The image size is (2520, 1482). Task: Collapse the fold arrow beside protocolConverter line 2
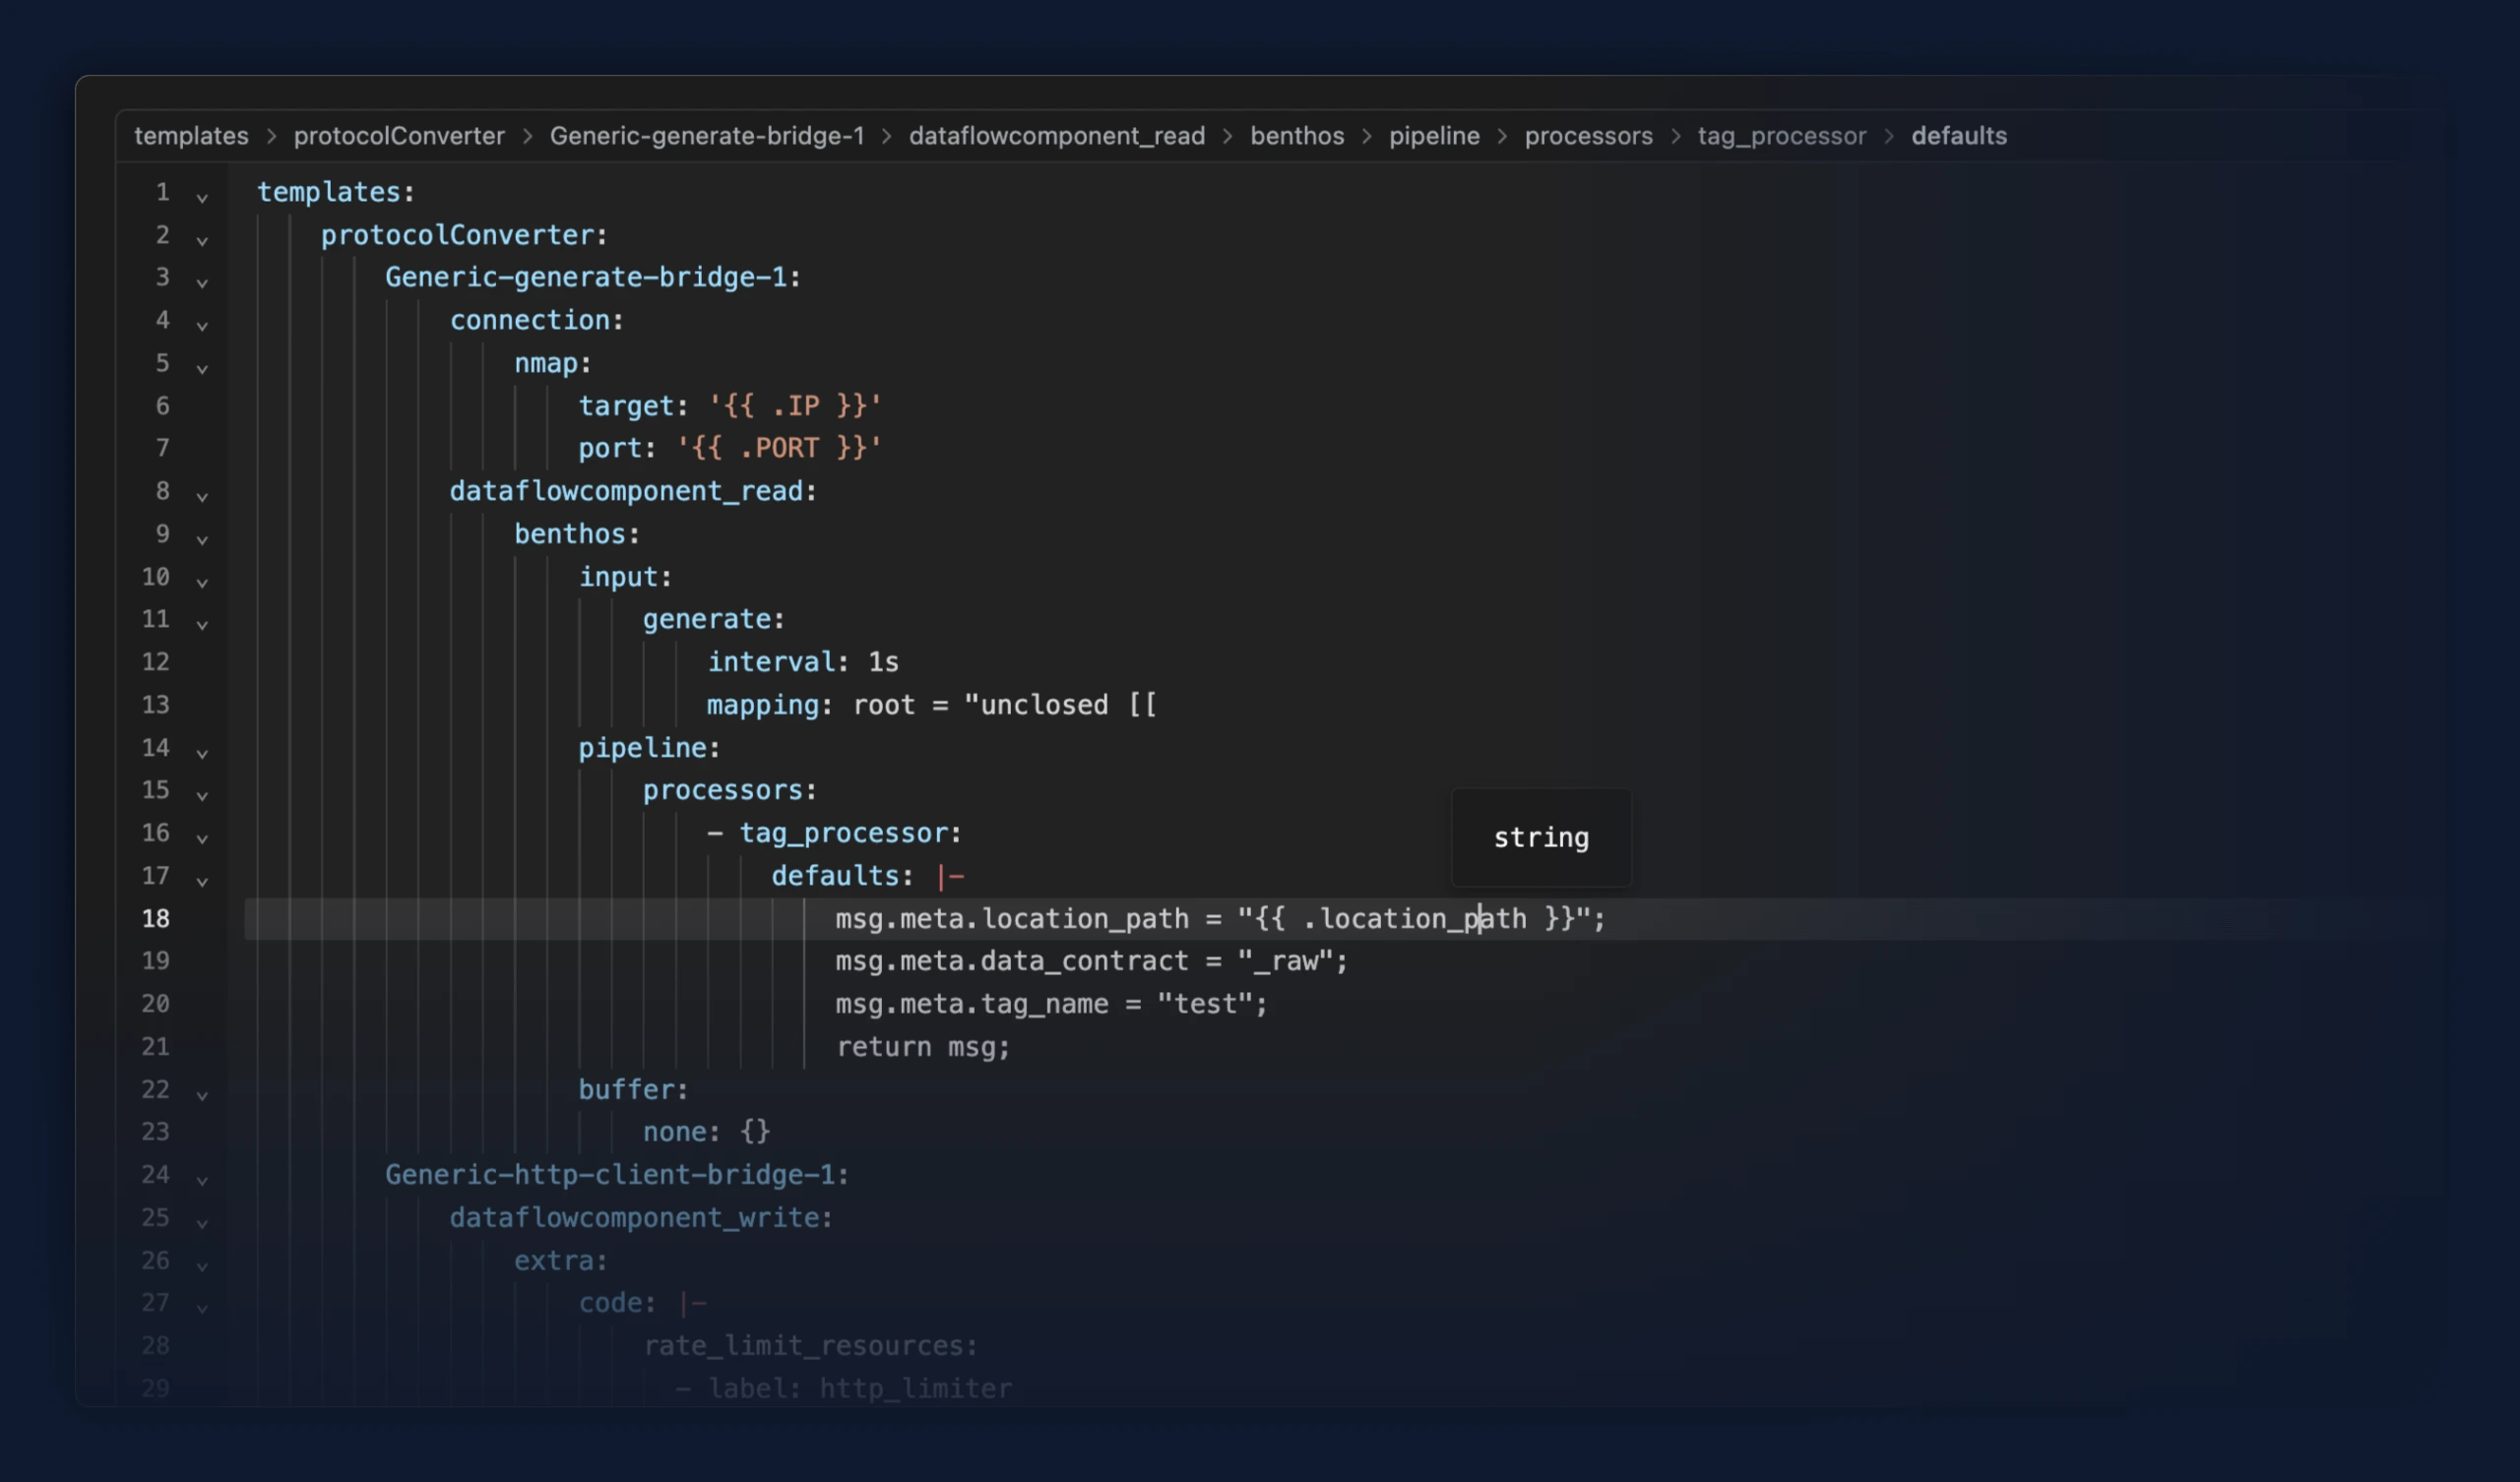[x=202, y=241]
